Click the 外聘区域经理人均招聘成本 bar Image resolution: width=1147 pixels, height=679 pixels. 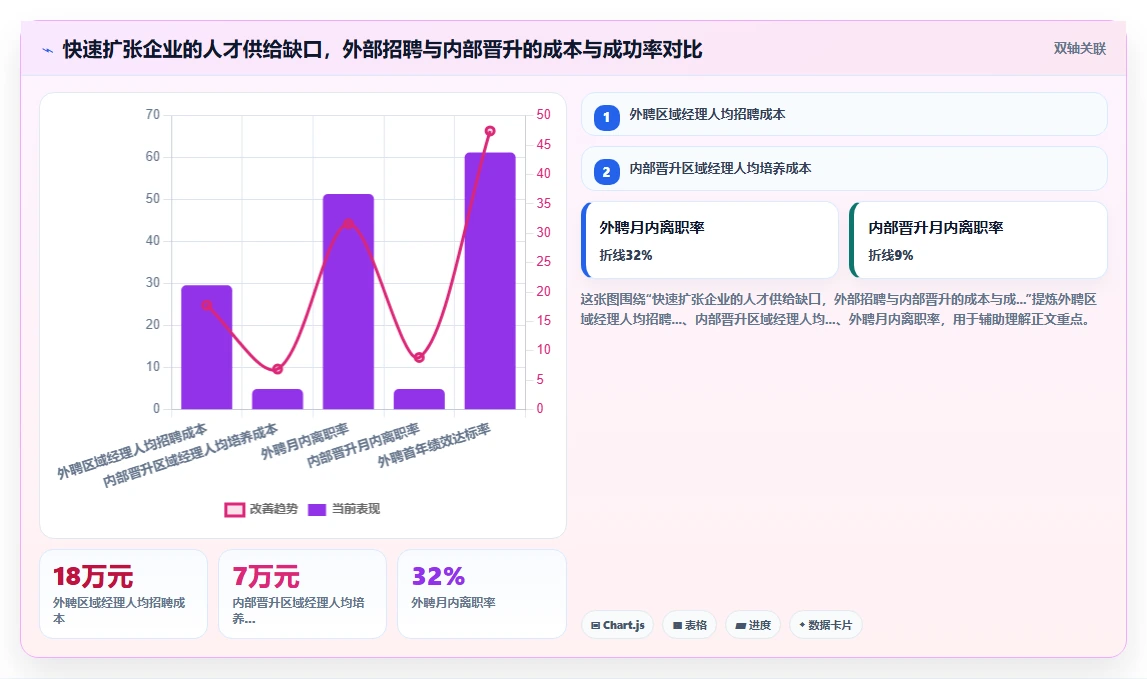click(207, 348)
